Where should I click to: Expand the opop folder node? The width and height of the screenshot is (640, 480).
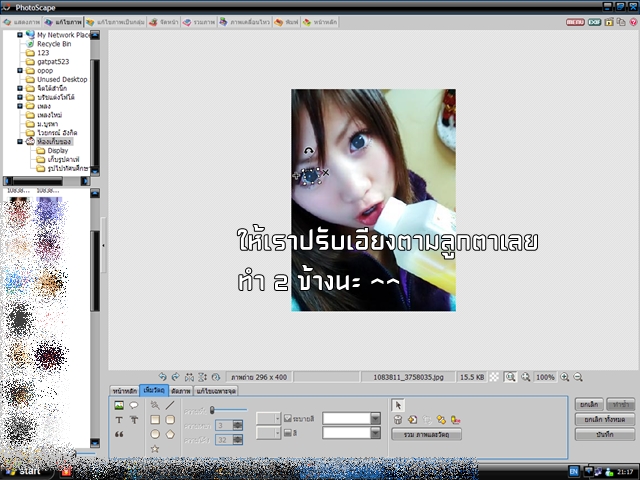pos(20,71)
